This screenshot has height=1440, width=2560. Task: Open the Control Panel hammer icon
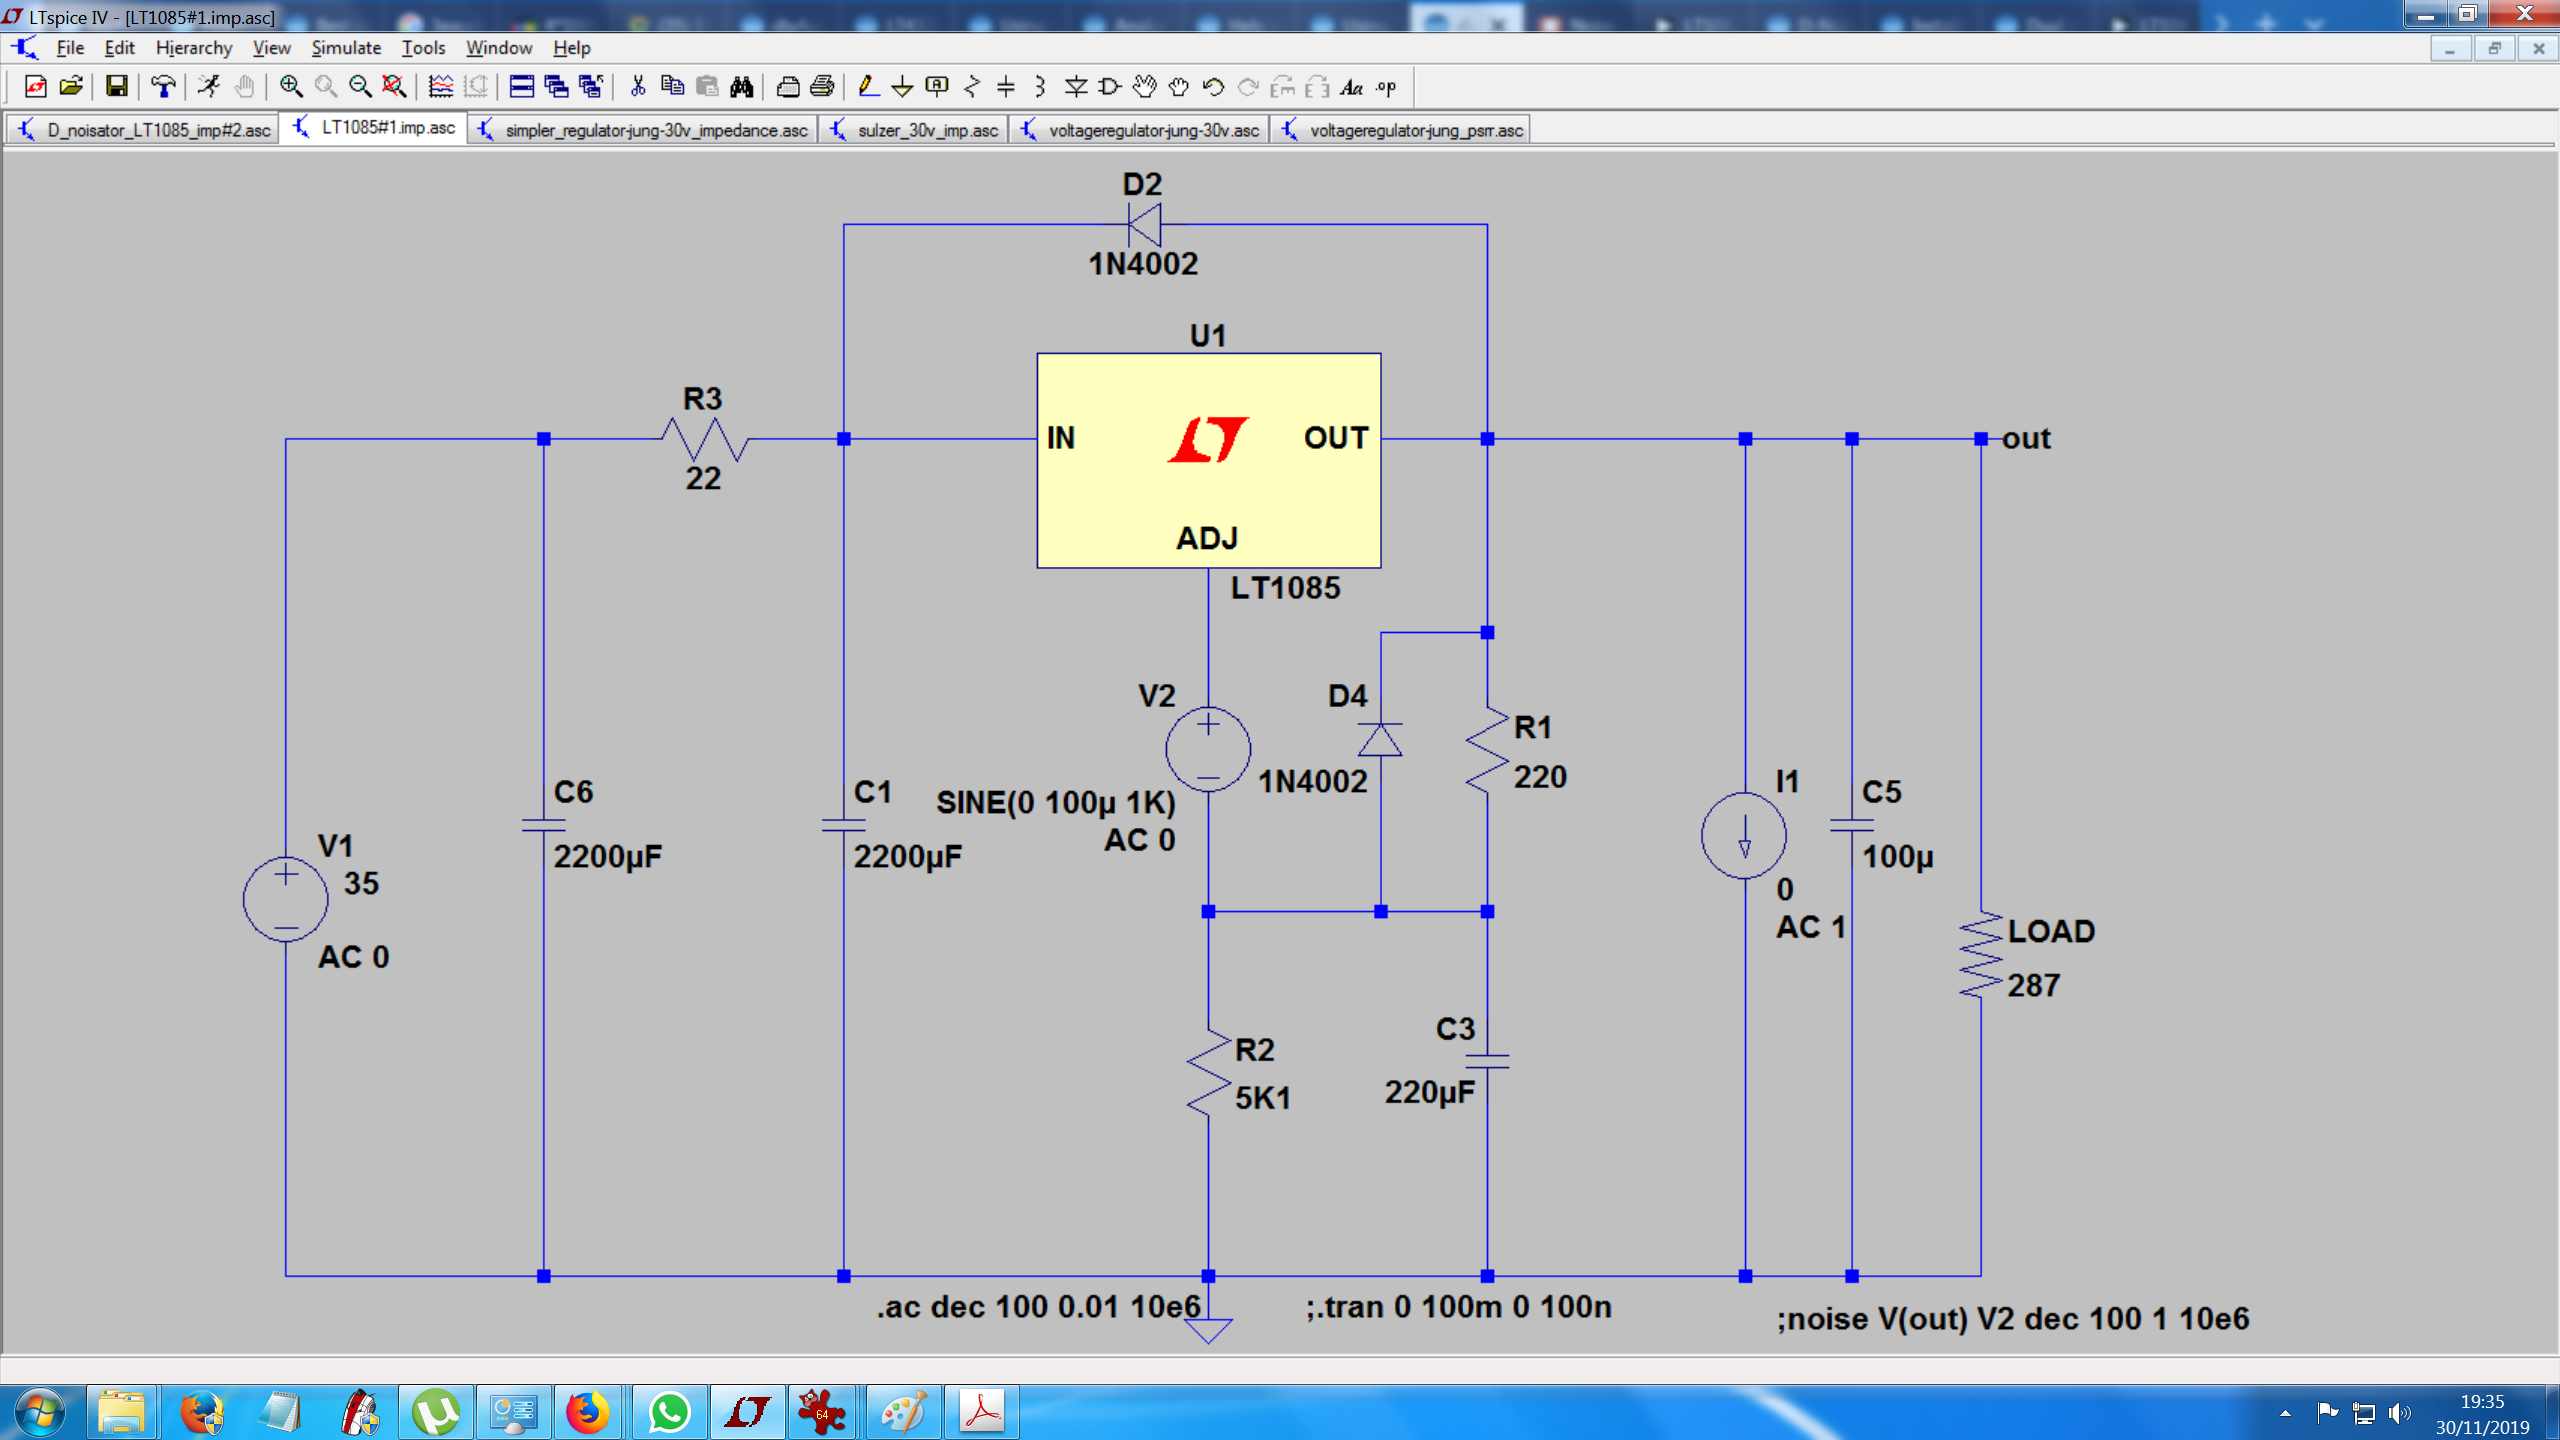[x=163, y=87]
